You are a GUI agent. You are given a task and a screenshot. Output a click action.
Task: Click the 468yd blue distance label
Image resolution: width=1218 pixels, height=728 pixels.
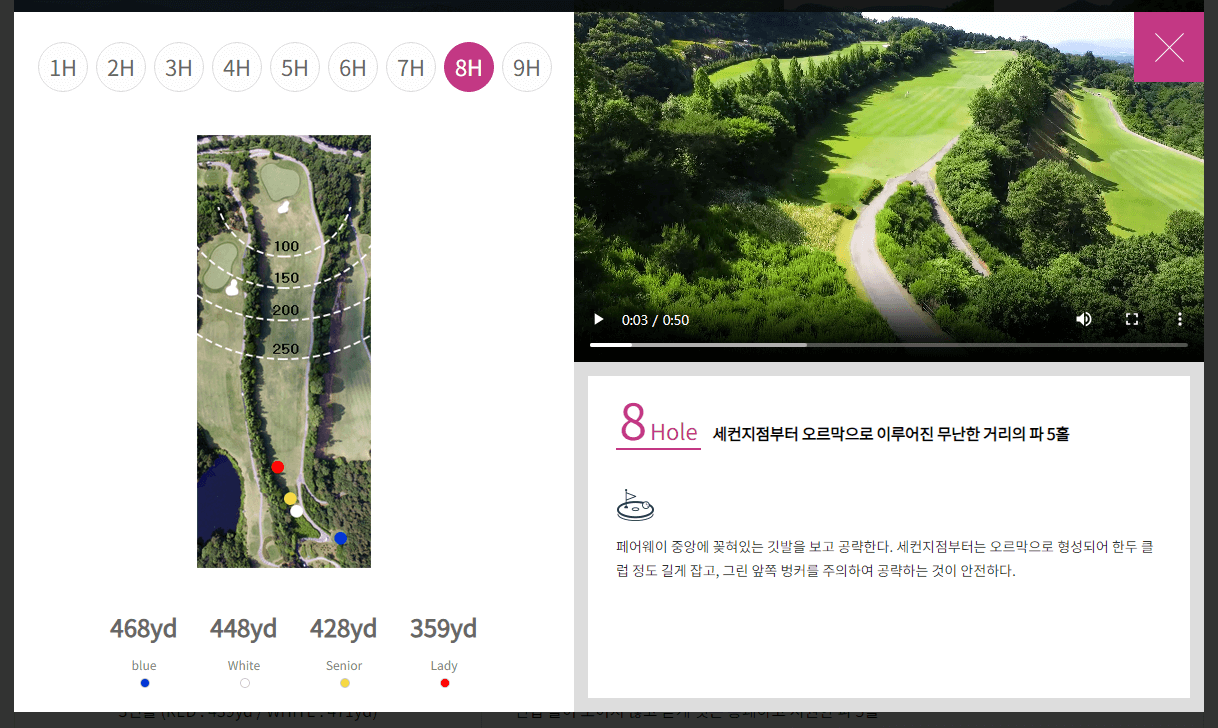click(143, 629)
